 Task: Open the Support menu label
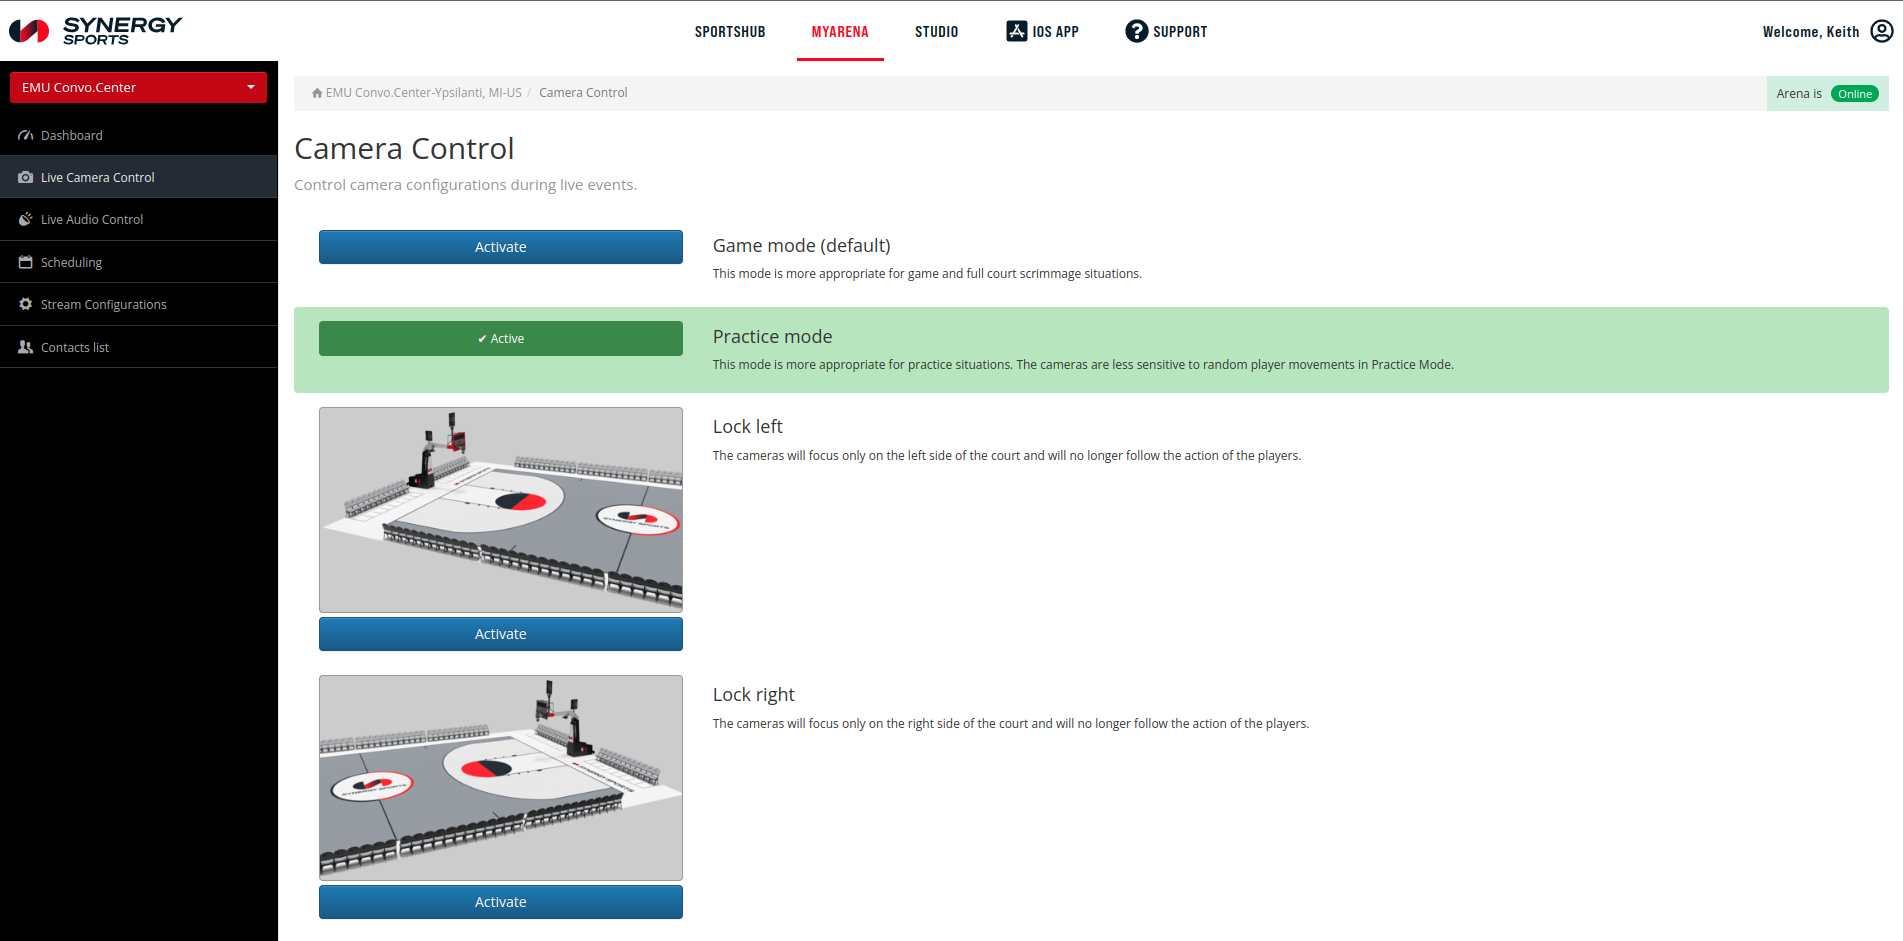1180,32
